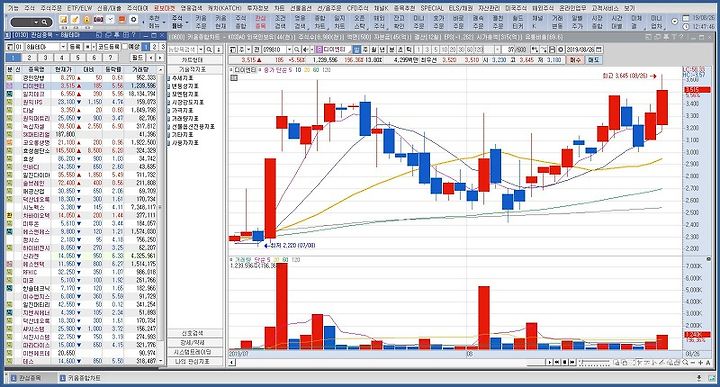Click the save disk icon in chart toolbar
The height and width of the screenshot is (387, 720).
(x=552, y=50)
